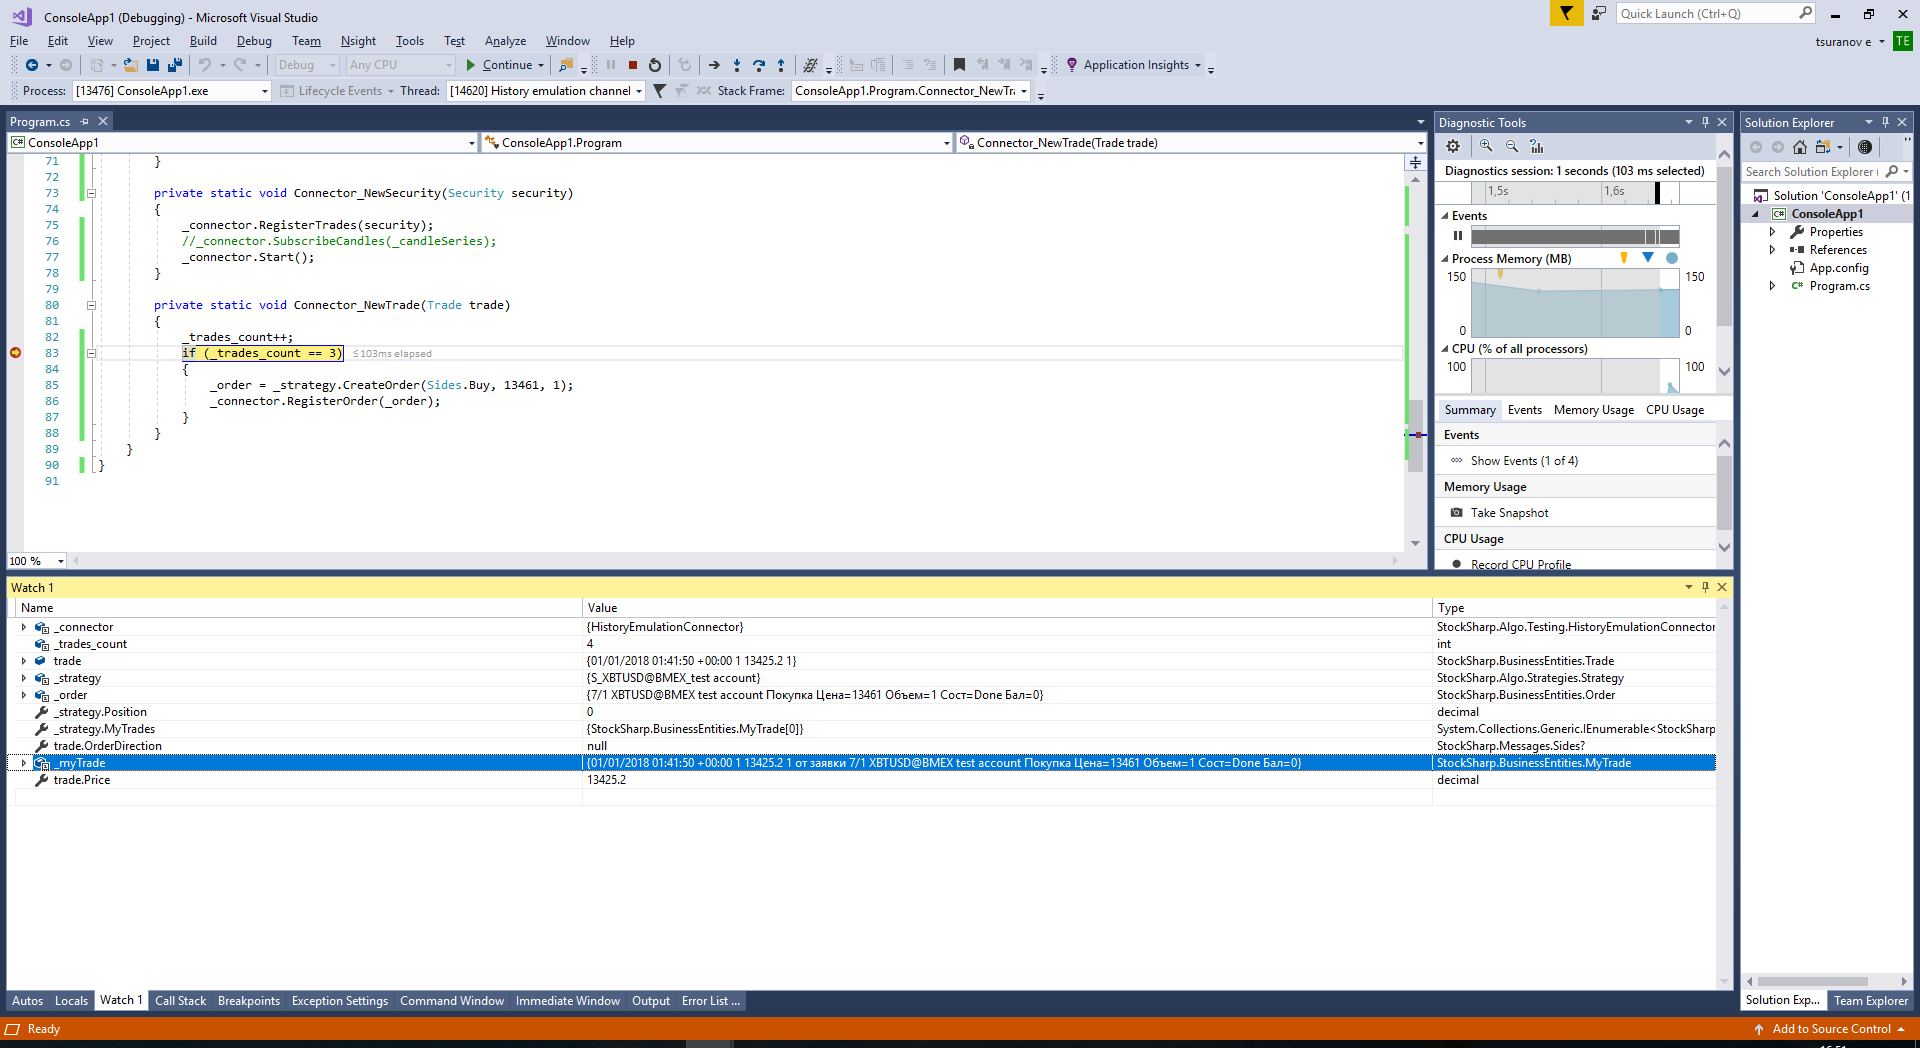
Task: Click the Quick Launch search box
Action: tap(1715, 13)
